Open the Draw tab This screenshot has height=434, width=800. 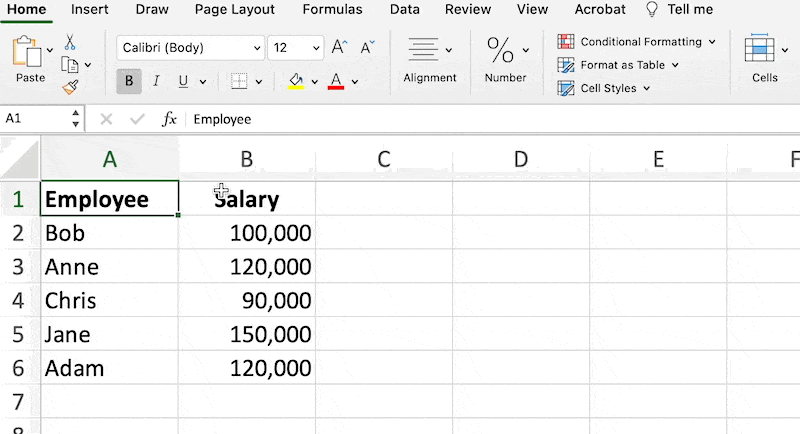(152, 9)
